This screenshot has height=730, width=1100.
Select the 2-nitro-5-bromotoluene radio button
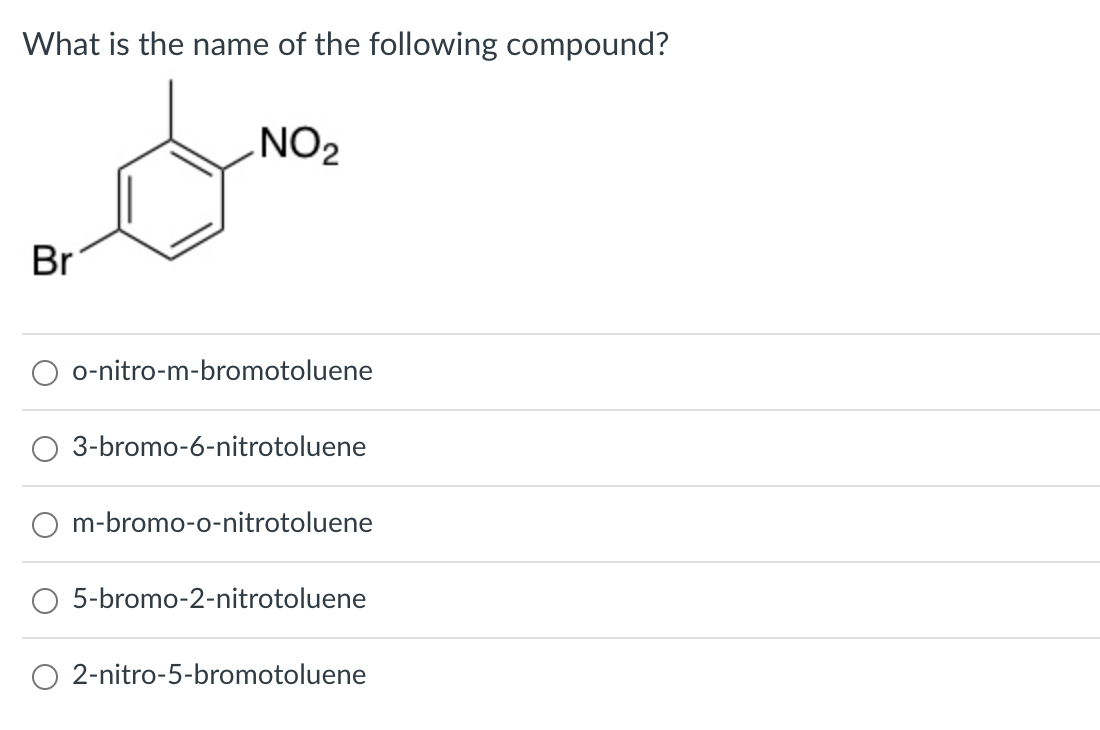click(44, 677)
